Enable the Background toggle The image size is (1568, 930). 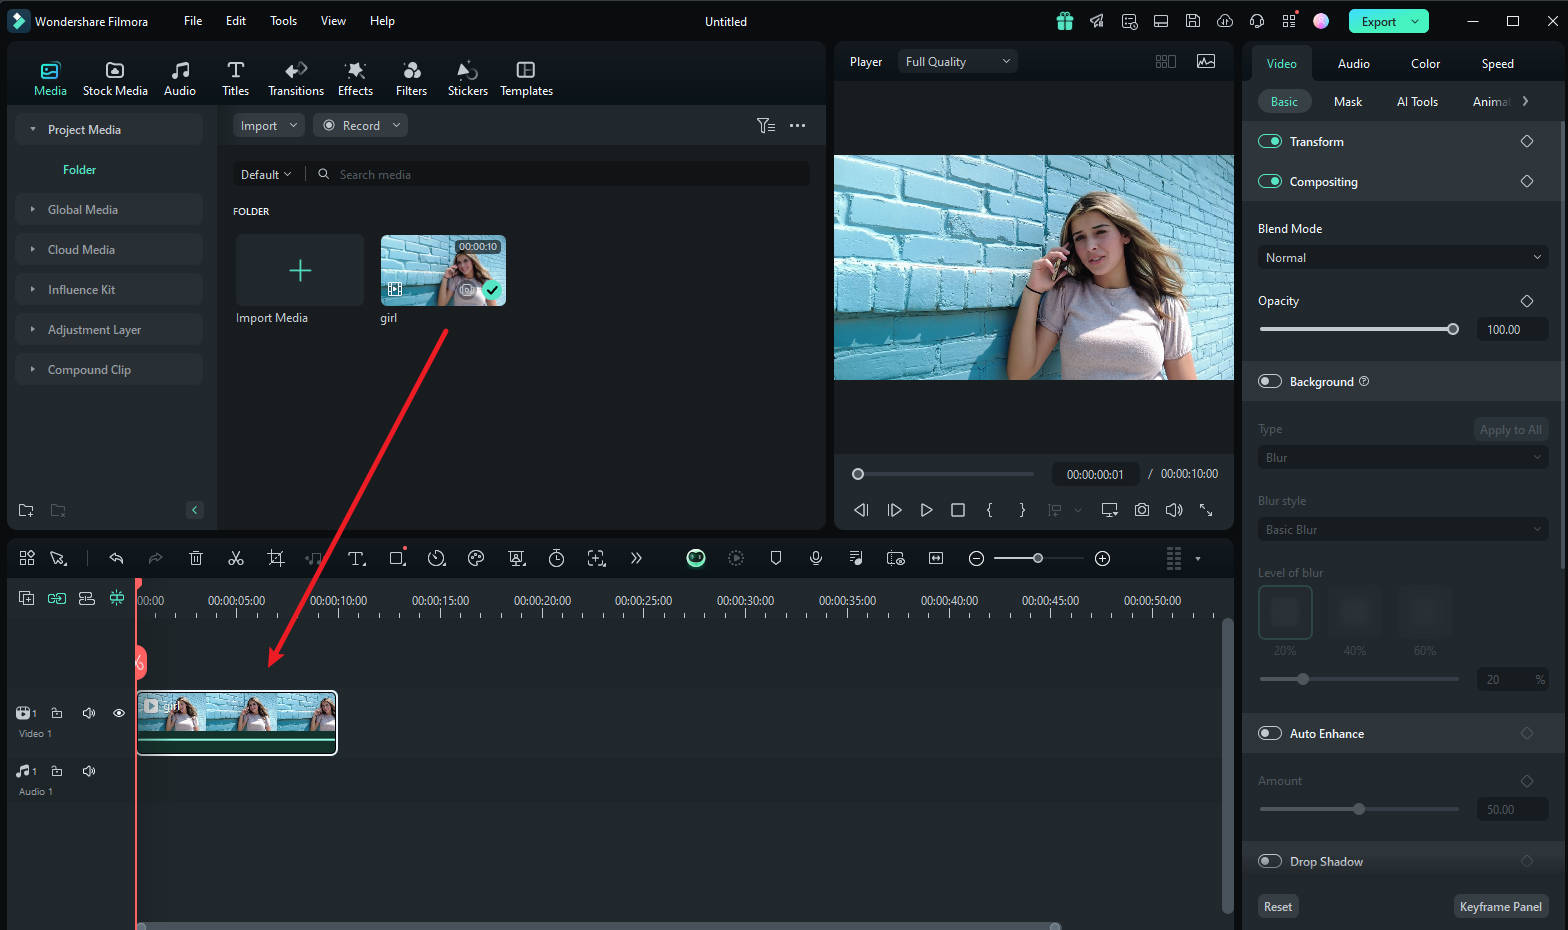coord(1270,381)
